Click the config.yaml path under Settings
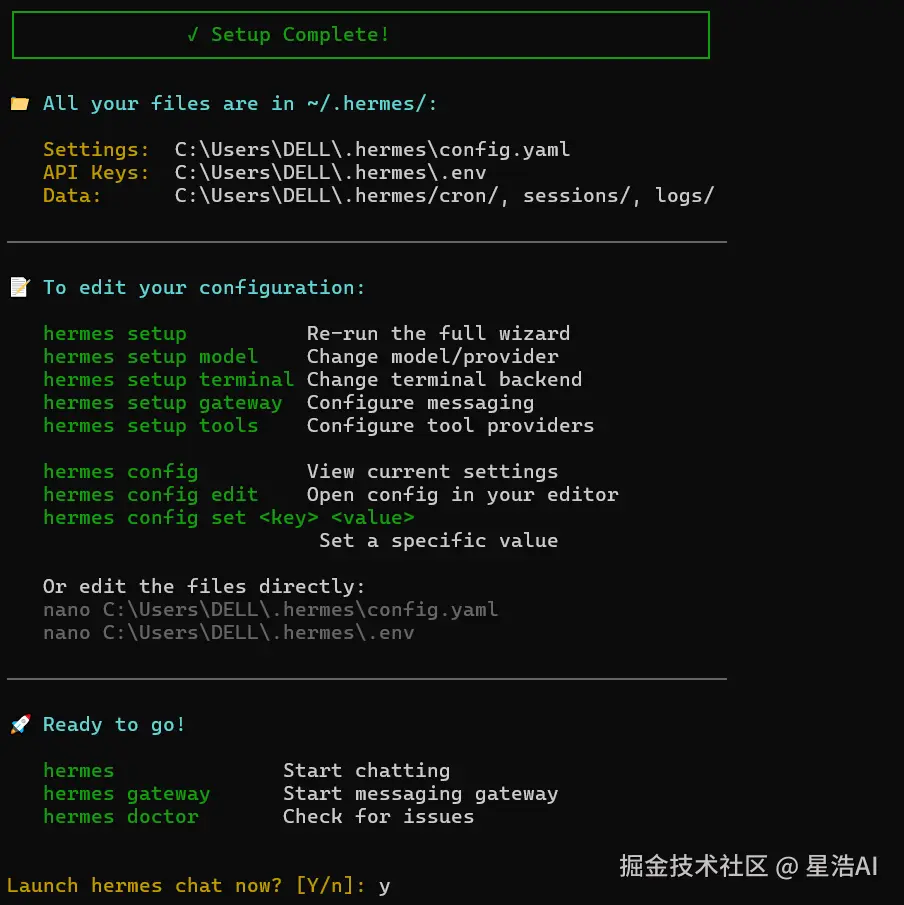Screen dimensions: 904x905 [372, 150]
